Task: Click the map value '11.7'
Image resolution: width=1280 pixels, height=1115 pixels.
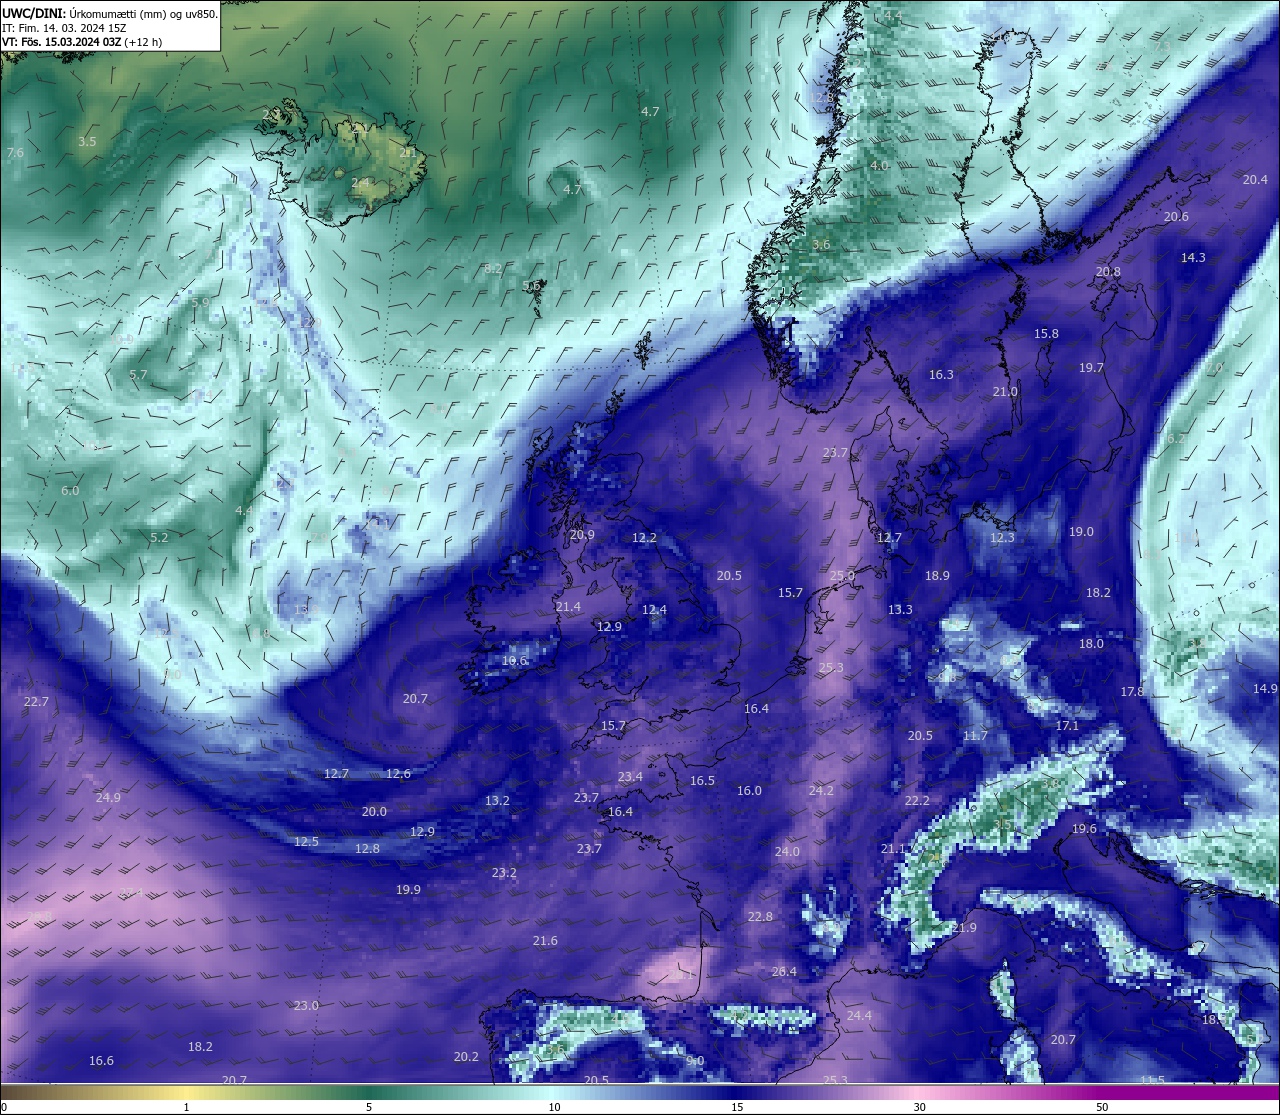Action: (975, 736)
